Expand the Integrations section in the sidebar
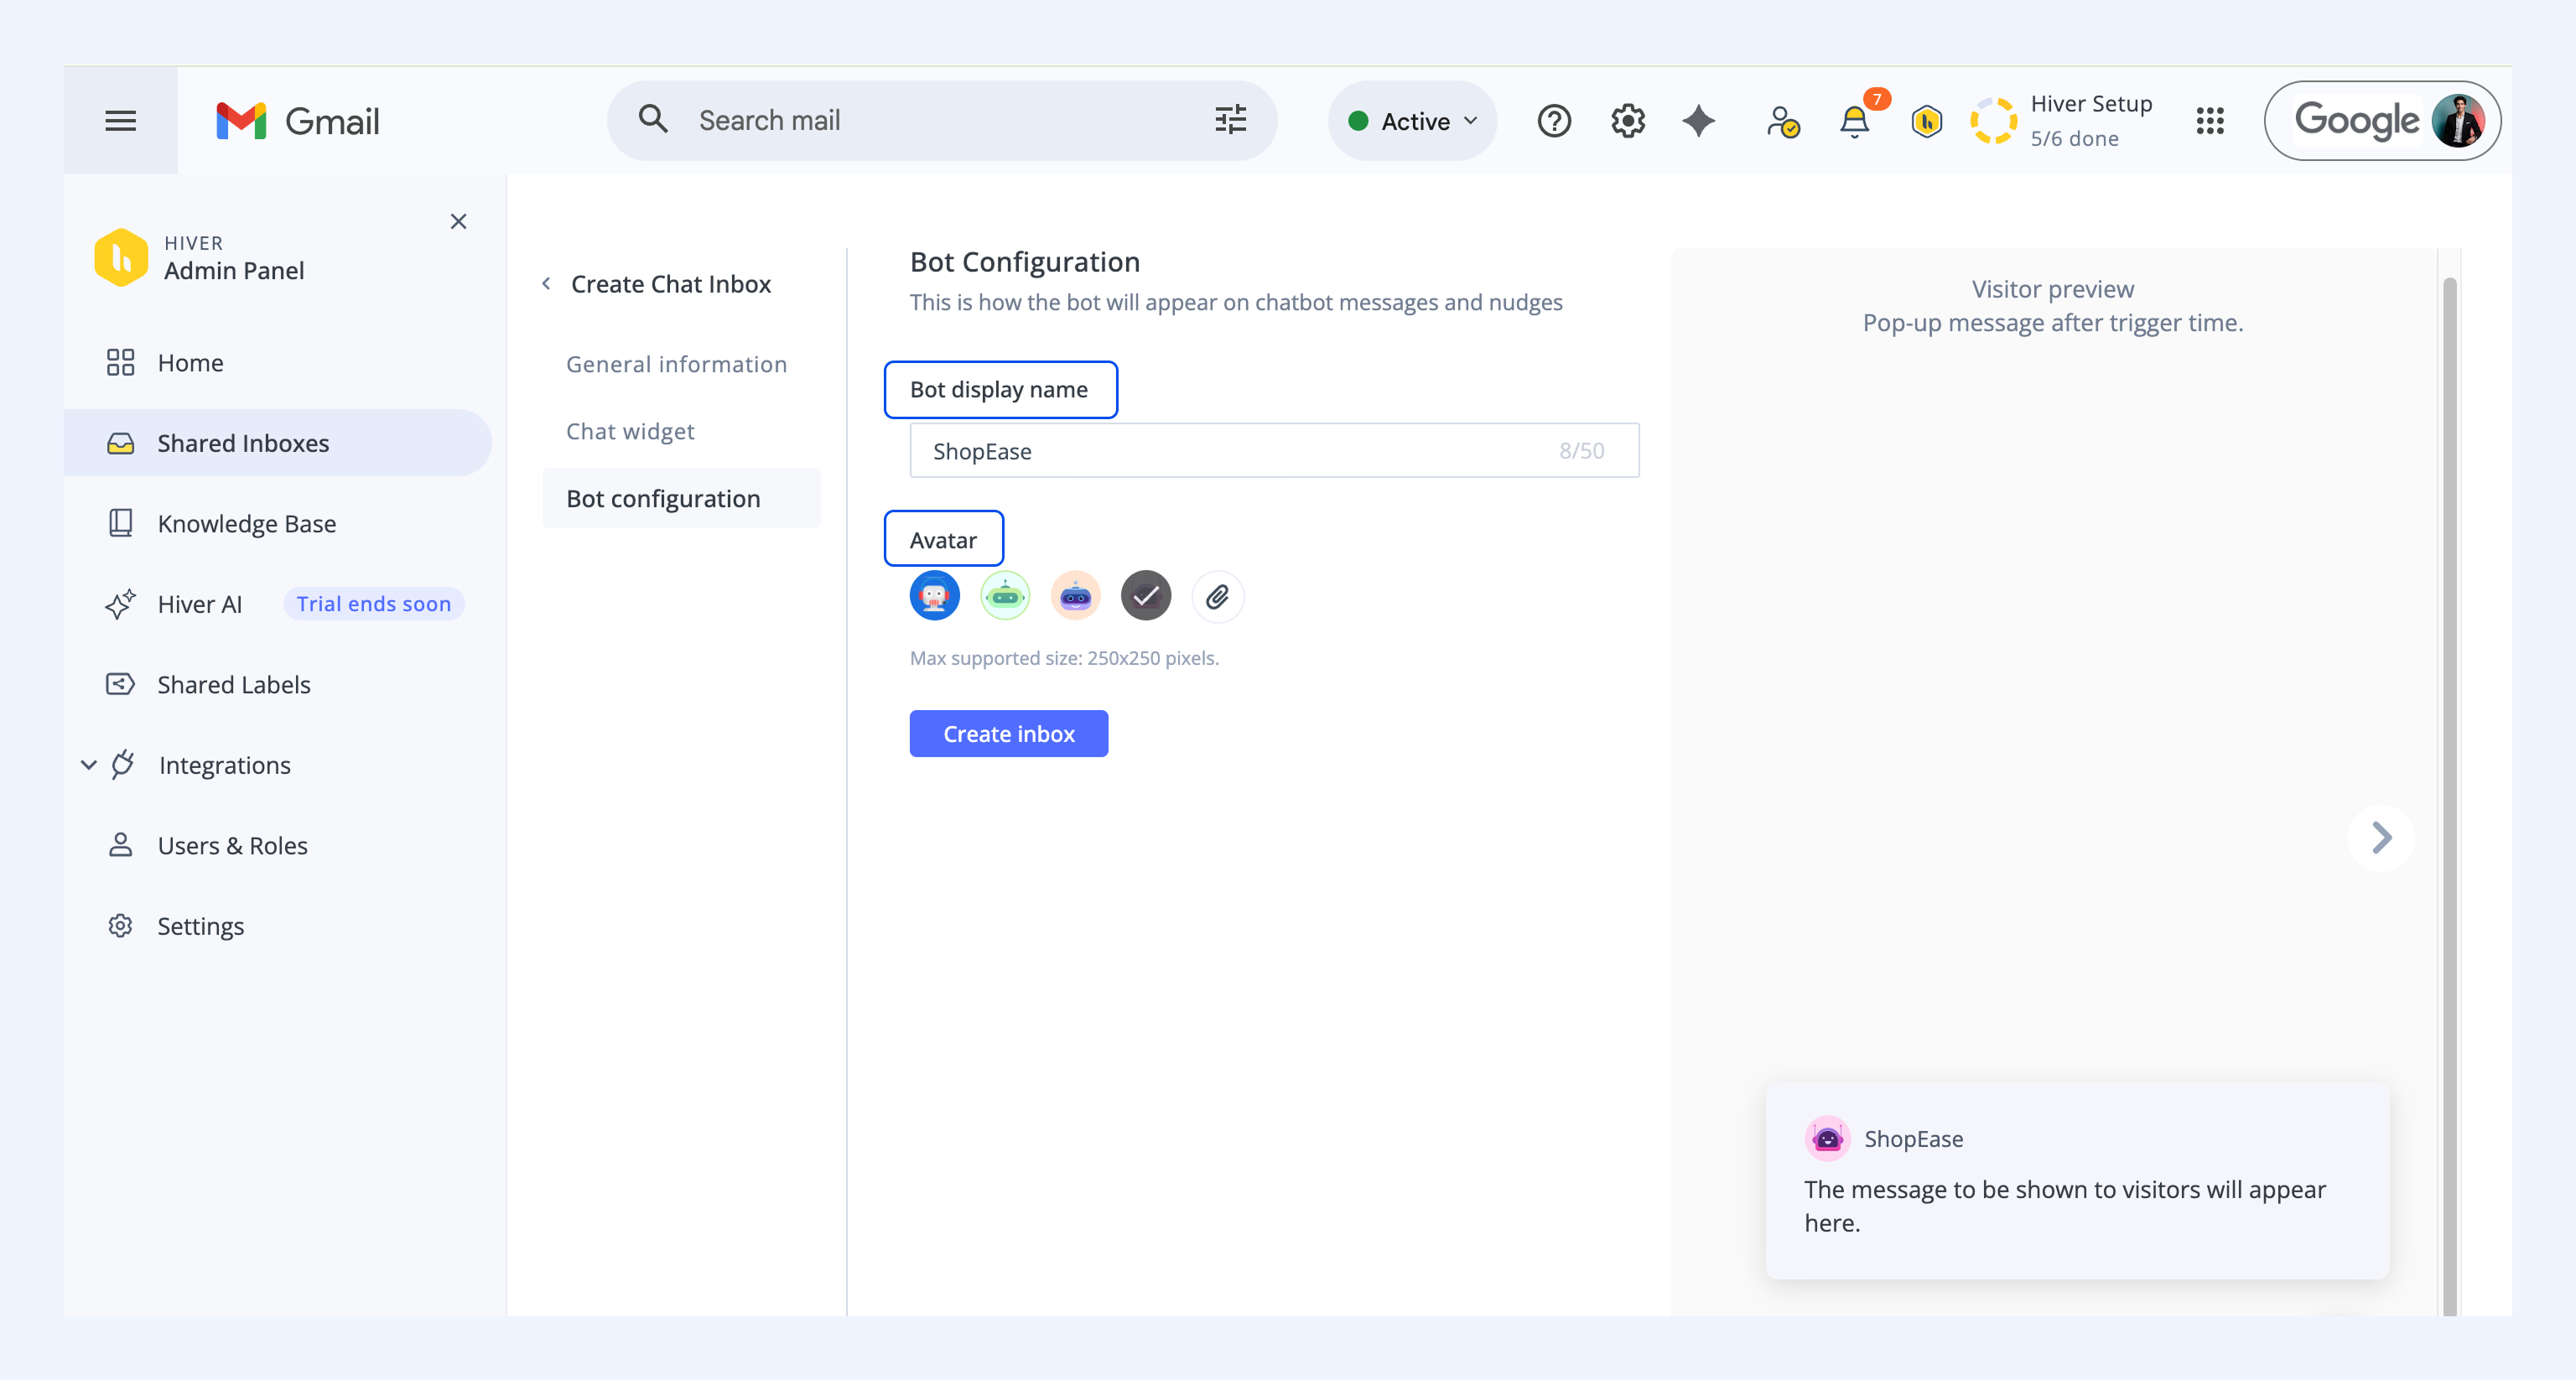Image resolution: width=2576 pixels, height=1380 pixels. coord(89,765)
